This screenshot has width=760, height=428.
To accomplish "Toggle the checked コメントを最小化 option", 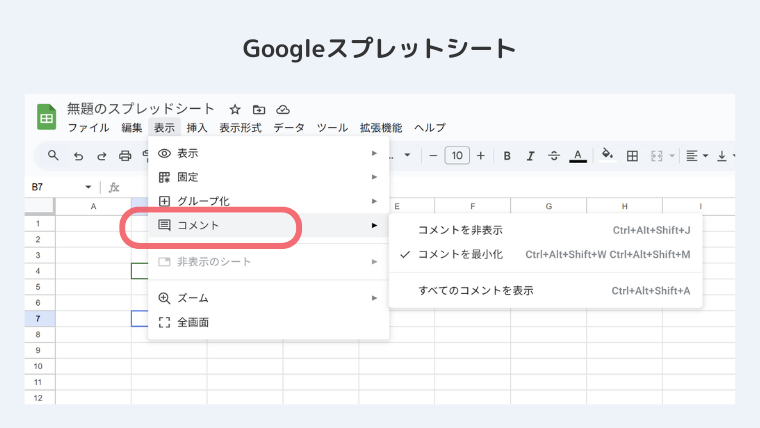I will (x=545, y=254).
